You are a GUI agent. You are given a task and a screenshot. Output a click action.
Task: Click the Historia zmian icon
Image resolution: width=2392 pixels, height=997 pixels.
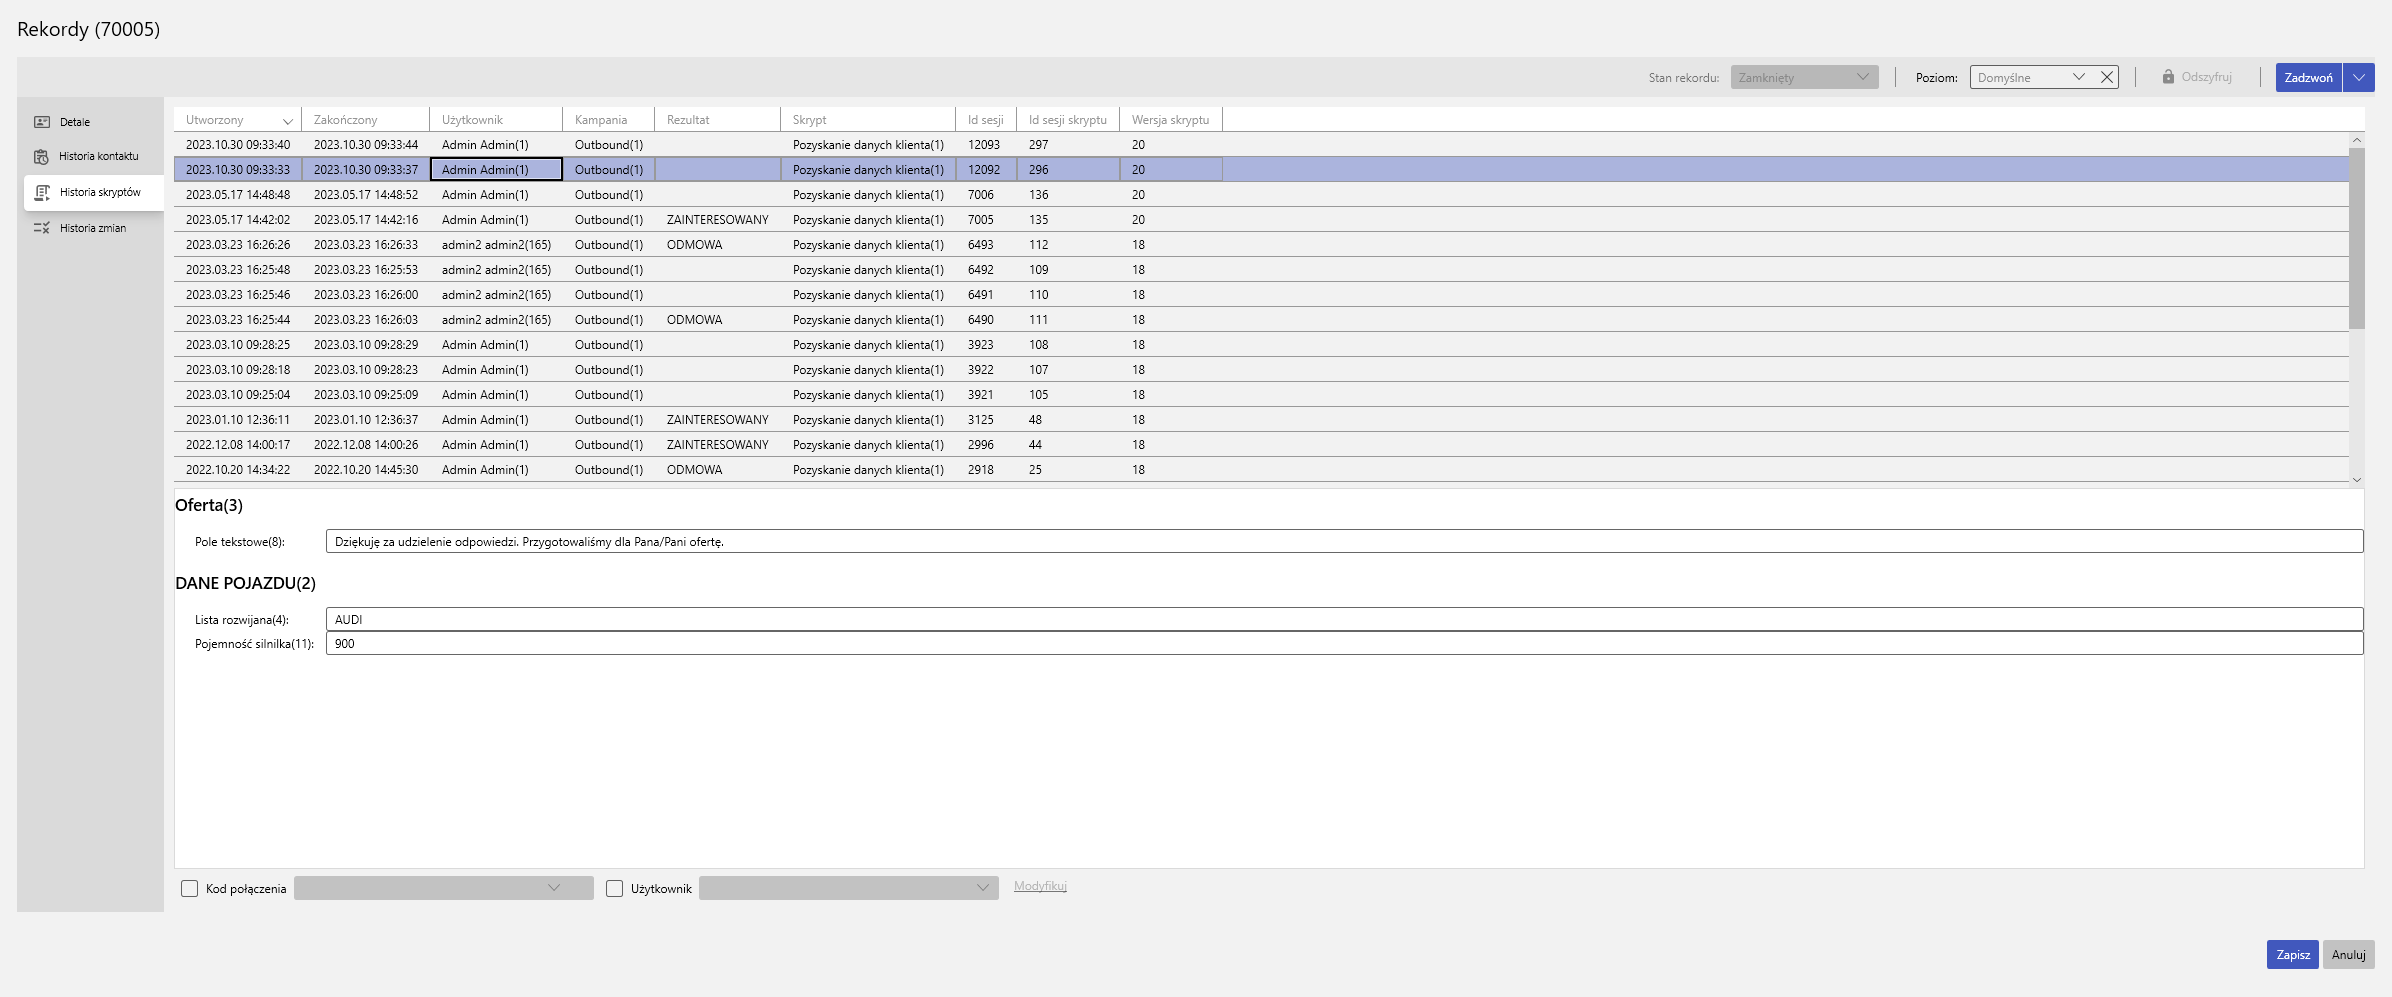42,228
